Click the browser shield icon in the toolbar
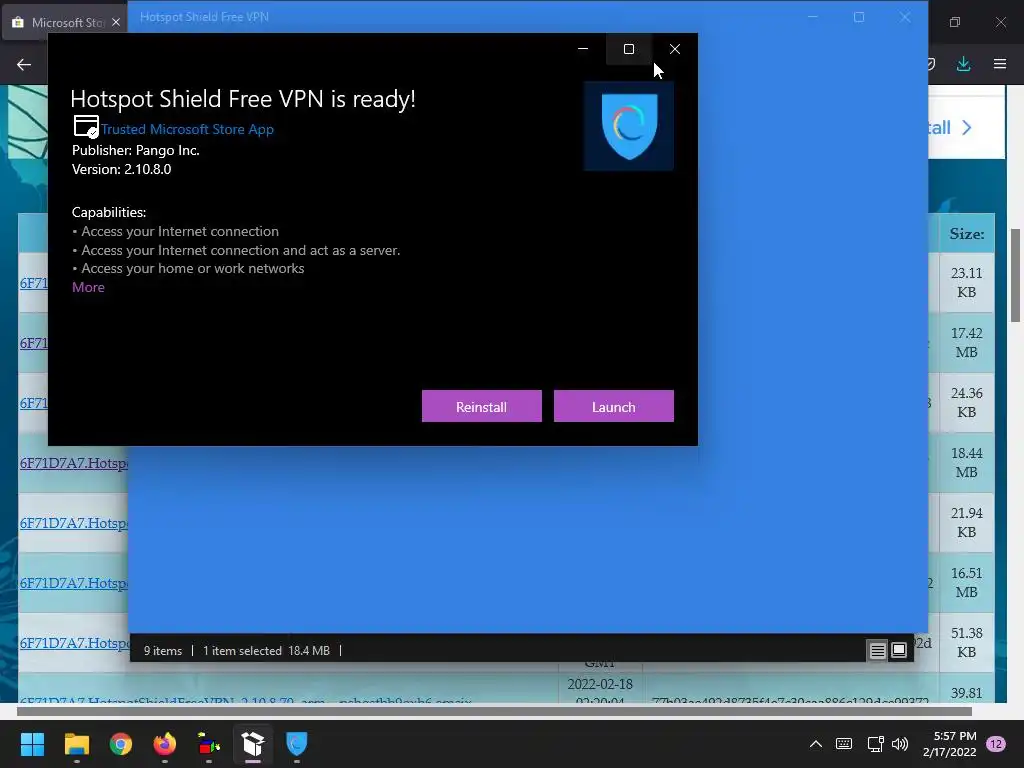1024x768 pixels. pyautogui.click(x=931, y=64)
